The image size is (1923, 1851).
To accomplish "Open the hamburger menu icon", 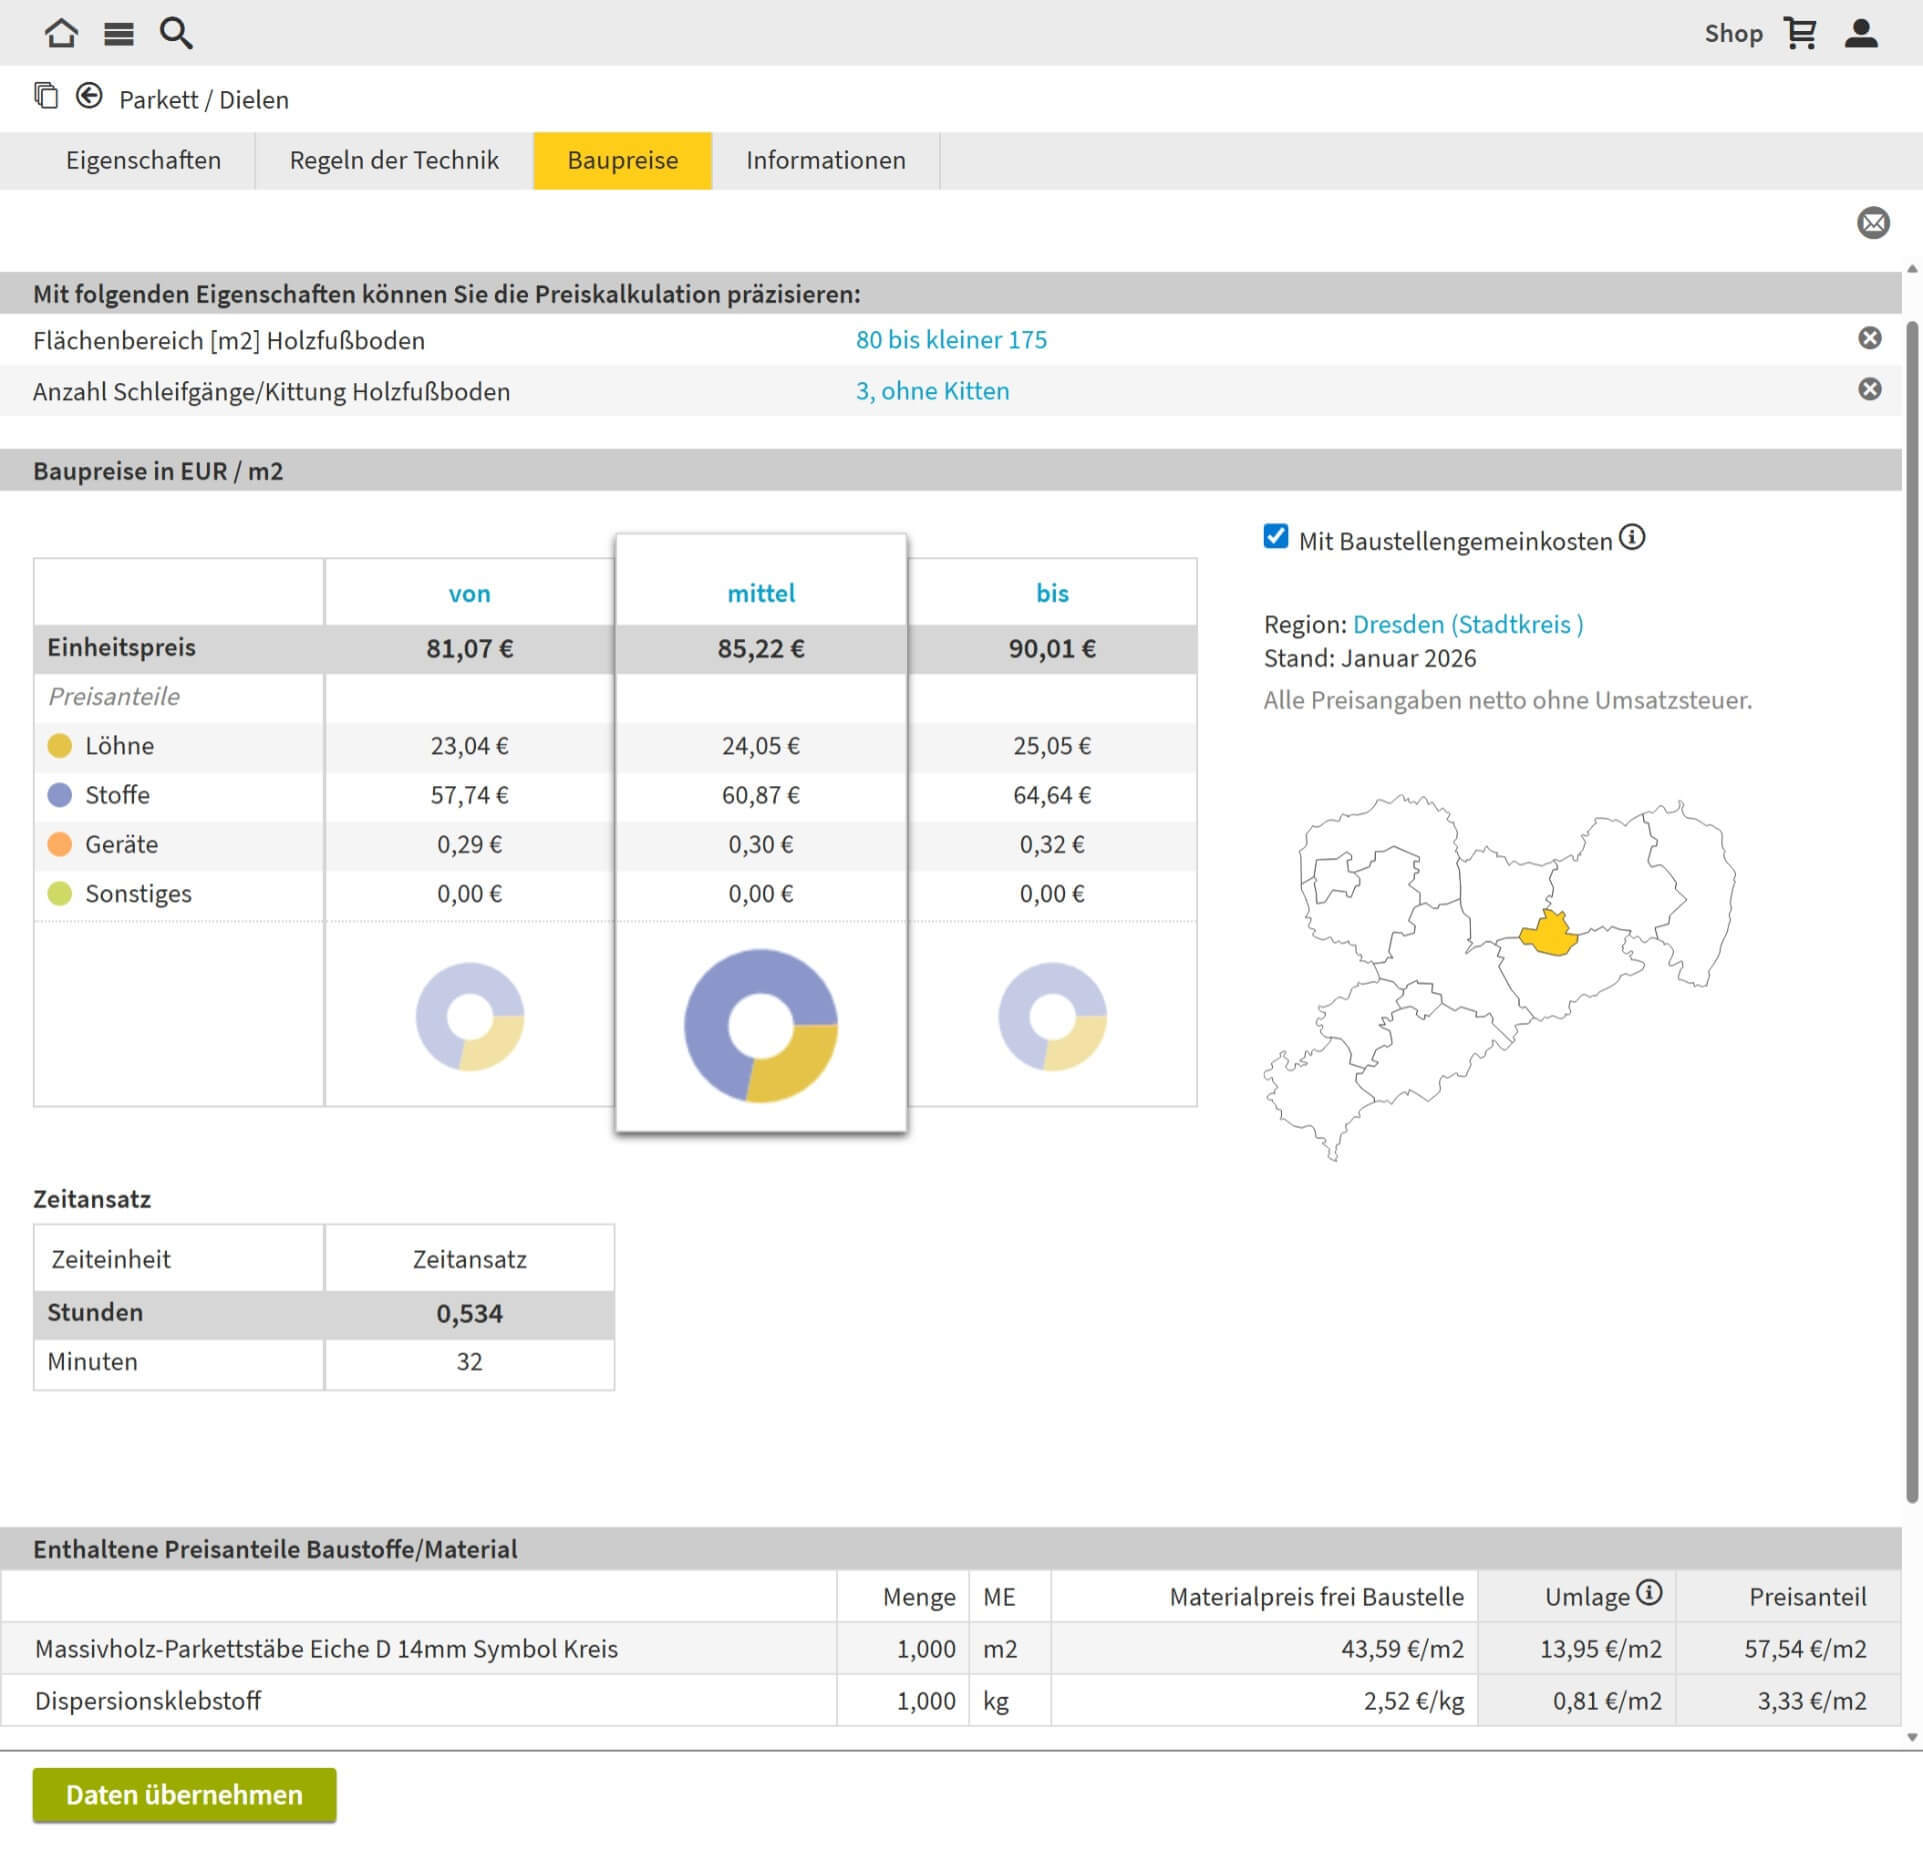I will coord(118,34).
